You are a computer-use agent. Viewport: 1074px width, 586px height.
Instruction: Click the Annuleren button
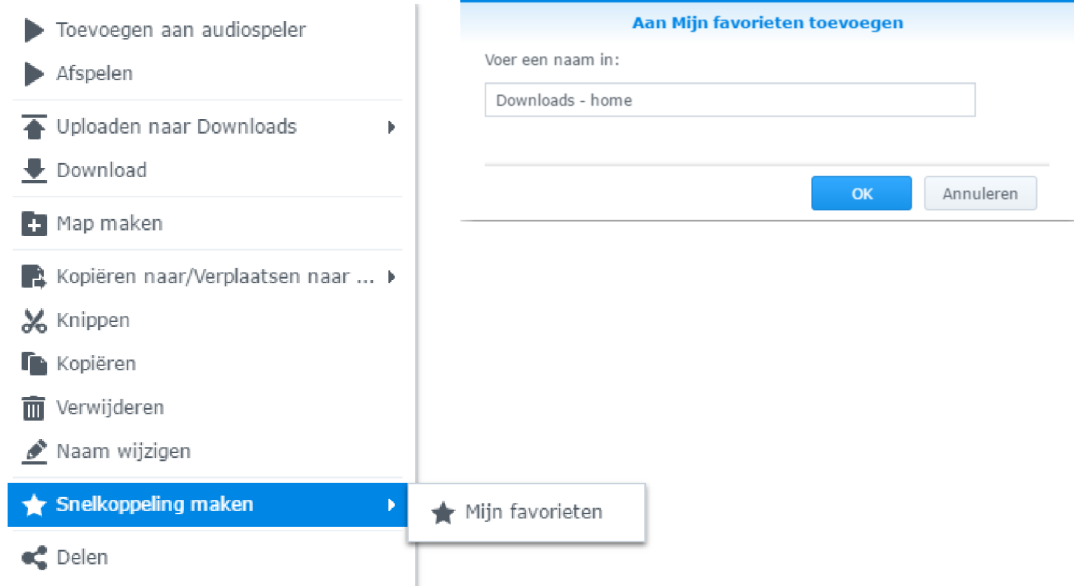[980, 193]
